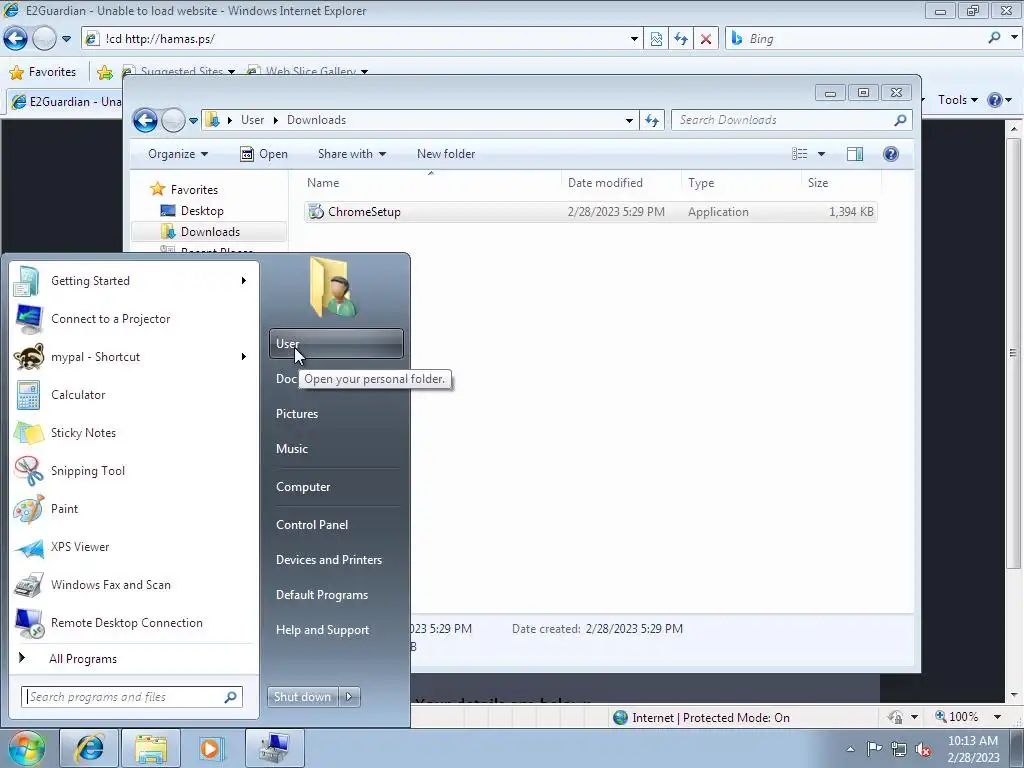
Task: Click Explorer window back arrow button
Action: tap(145, 120)
